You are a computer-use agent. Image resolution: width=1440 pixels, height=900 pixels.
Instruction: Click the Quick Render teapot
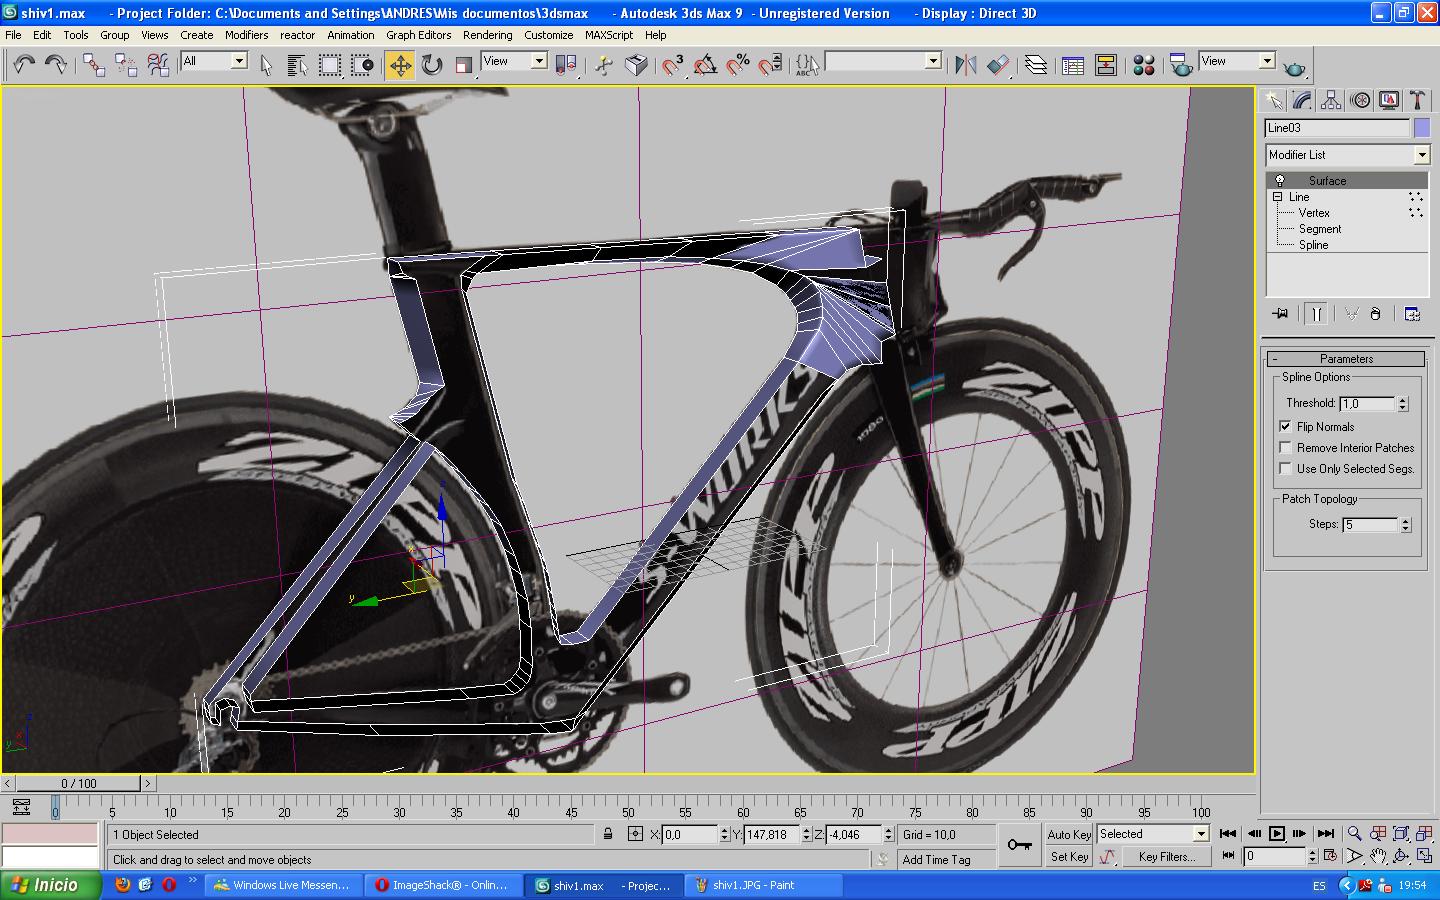1294,67
